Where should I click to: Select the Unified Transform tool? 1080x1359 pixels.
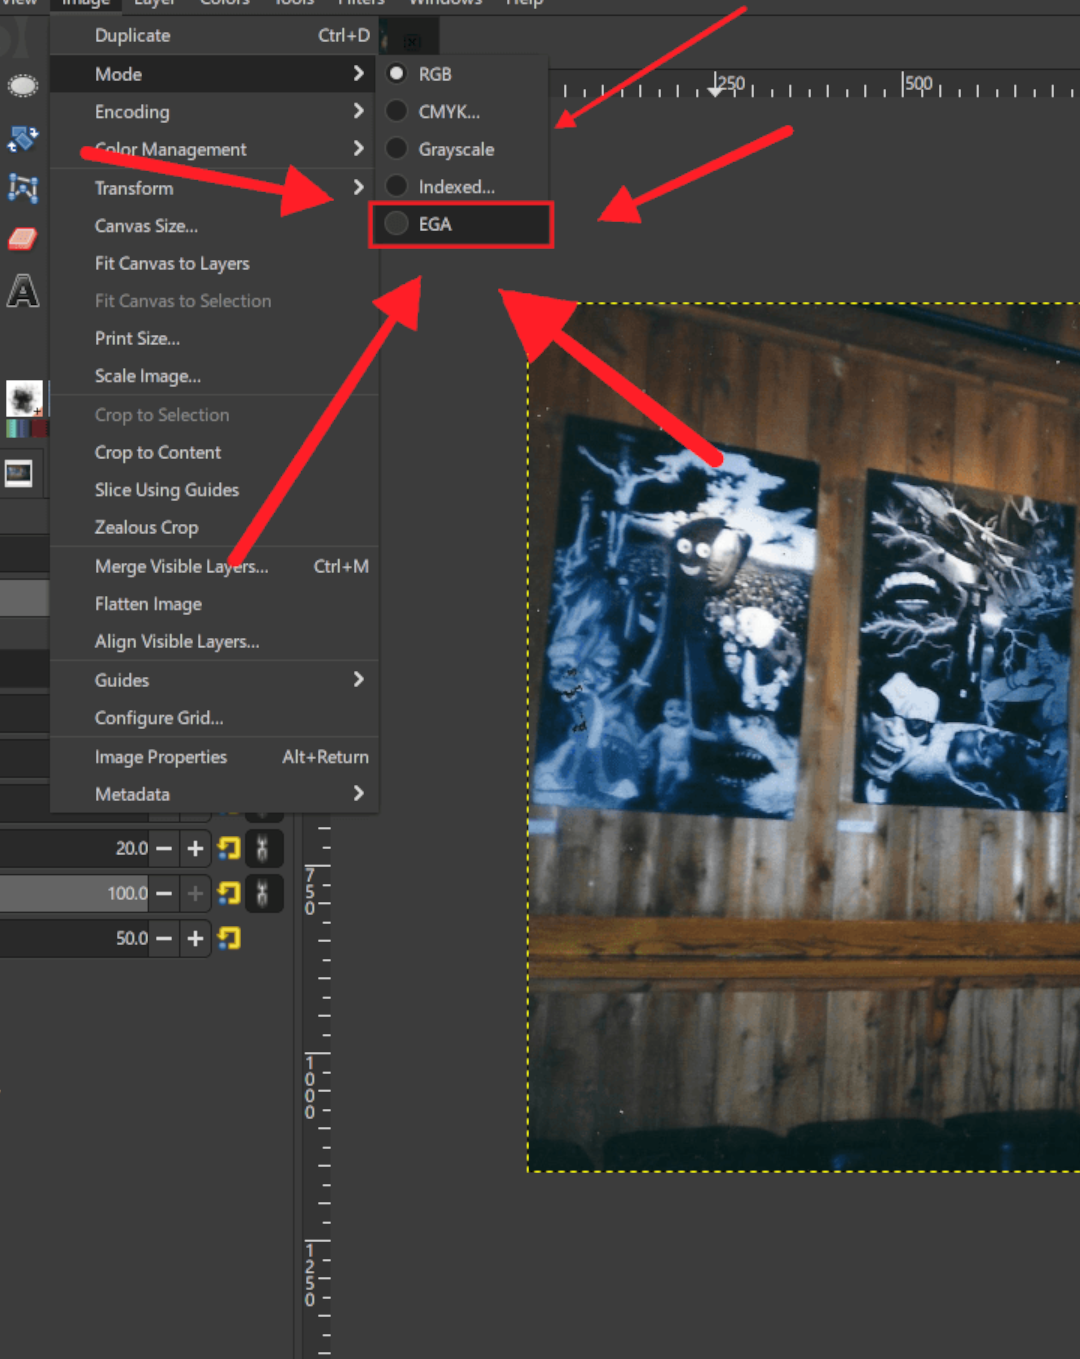(23, 139)
